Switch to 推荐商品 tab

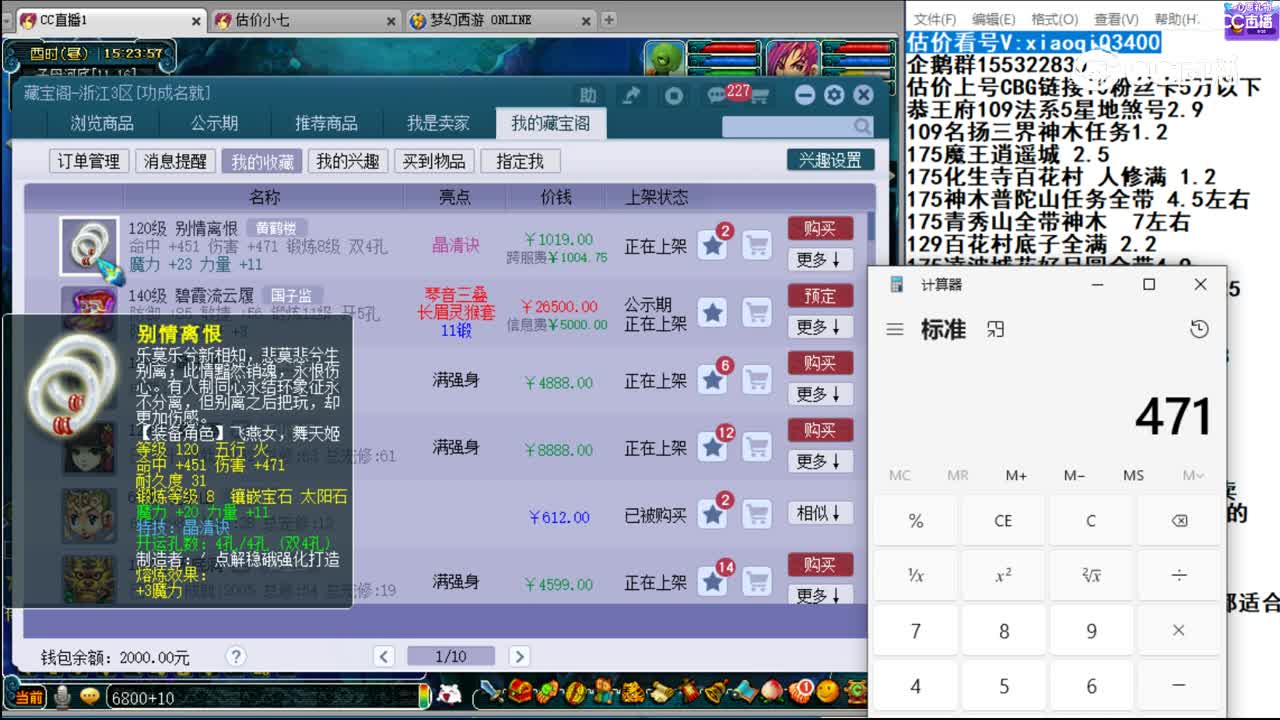(326, 123)
